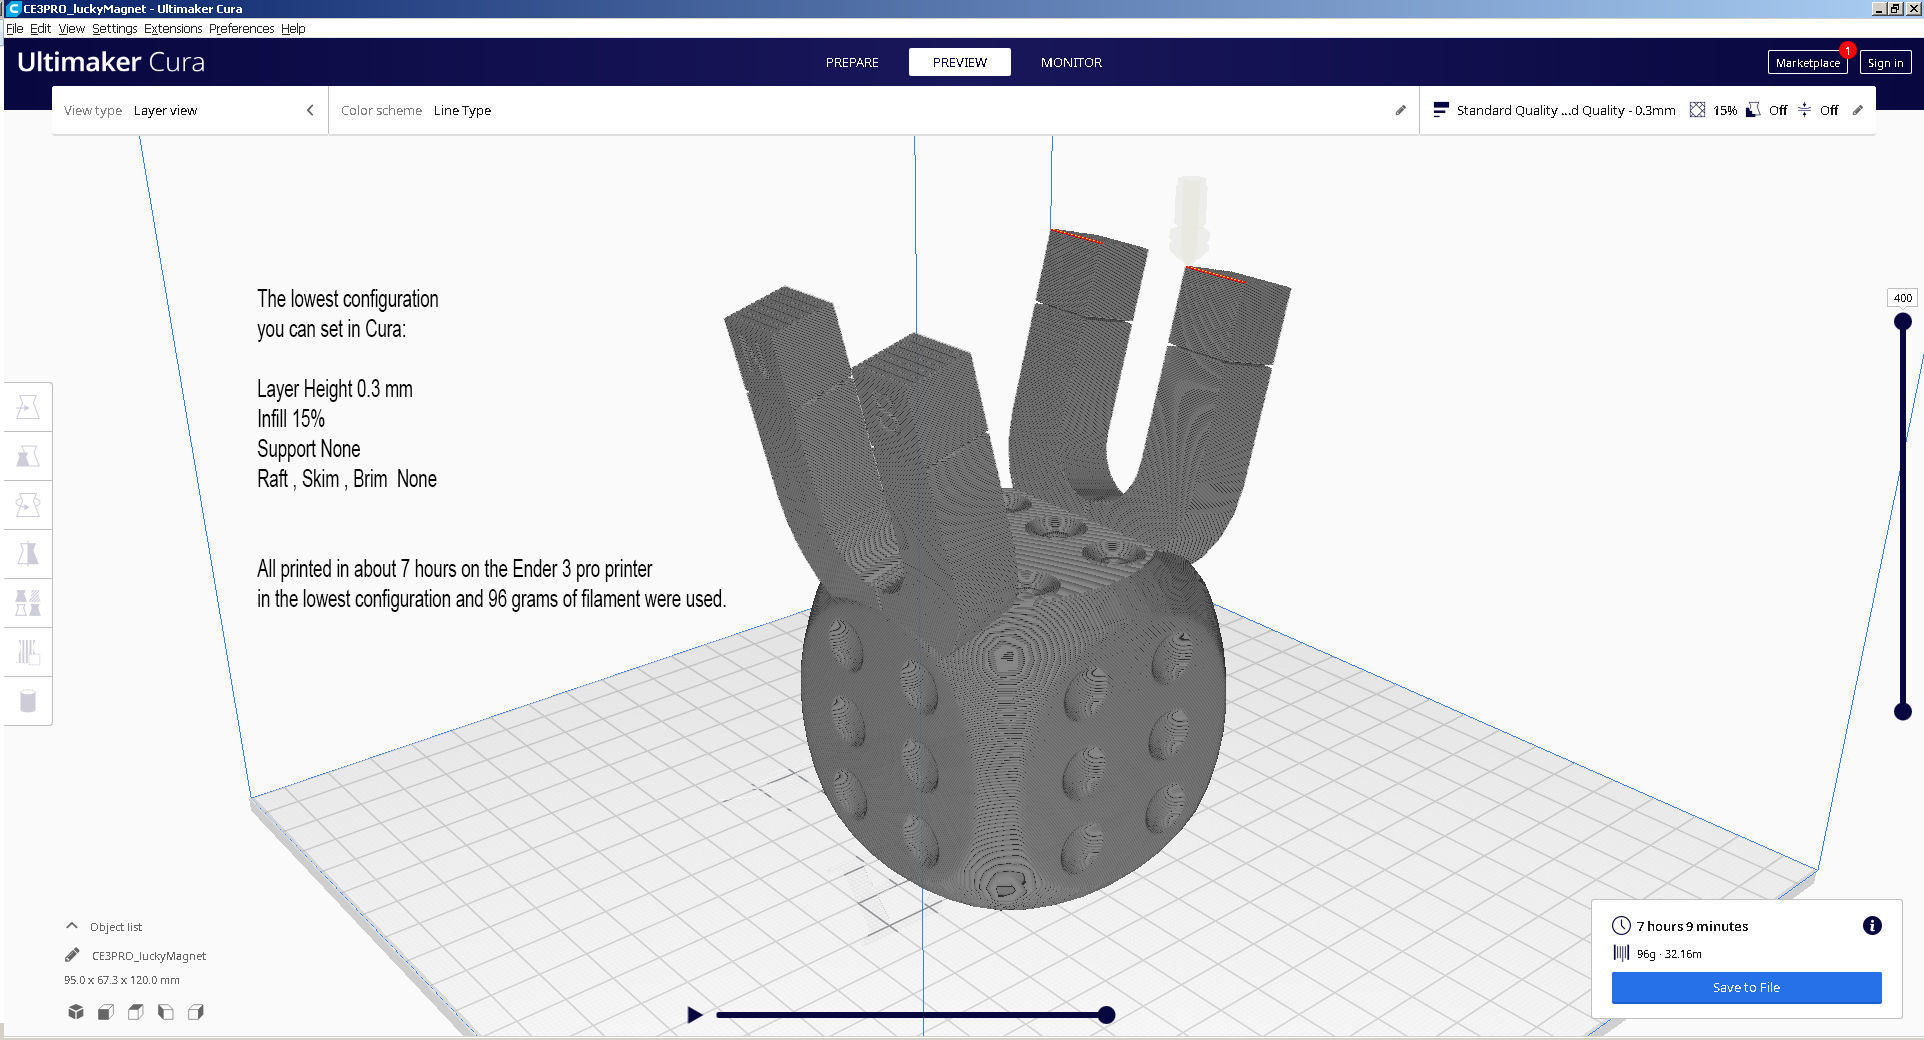Click the 7 hours 9 minutes estimate
This screenshot has width=1924, height=1040.
[x=1692, y=926]
